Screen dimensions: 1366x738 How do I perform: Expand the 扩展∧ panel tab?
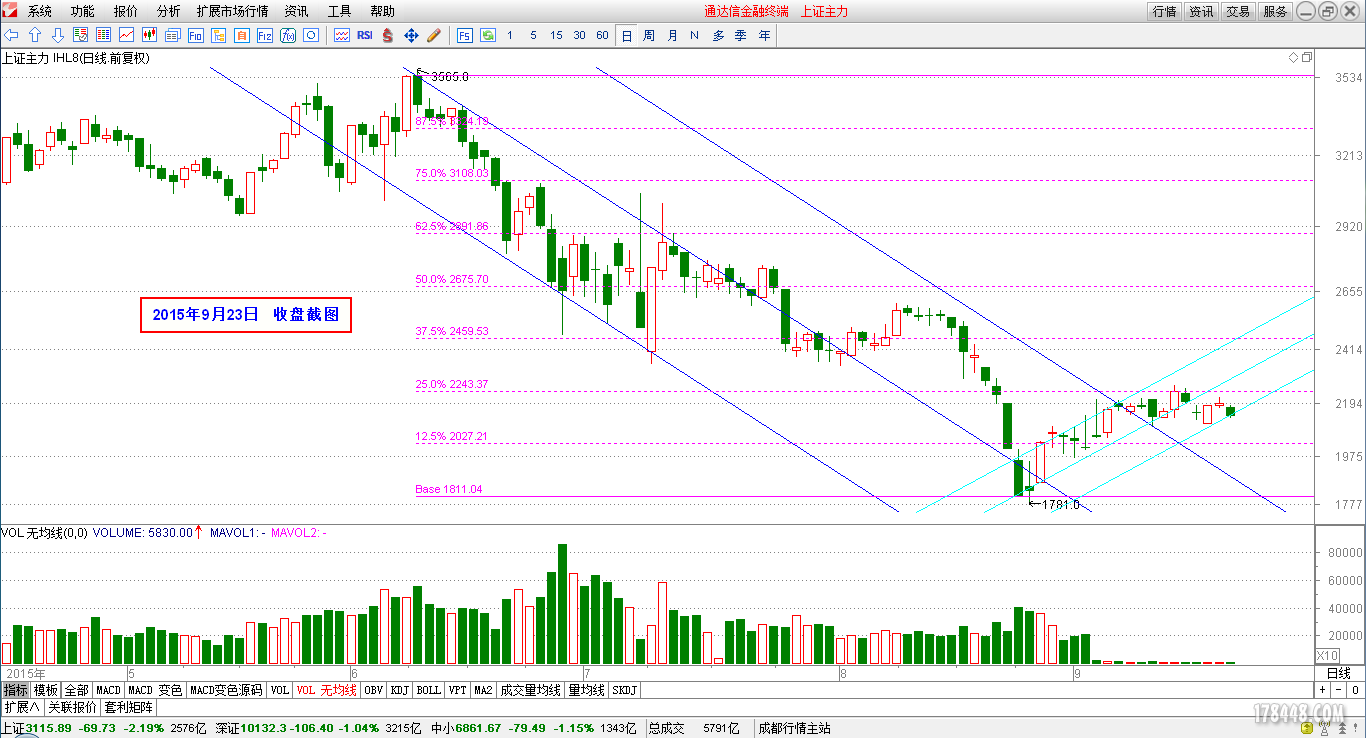pyautogui.click(x=21, y=707)
